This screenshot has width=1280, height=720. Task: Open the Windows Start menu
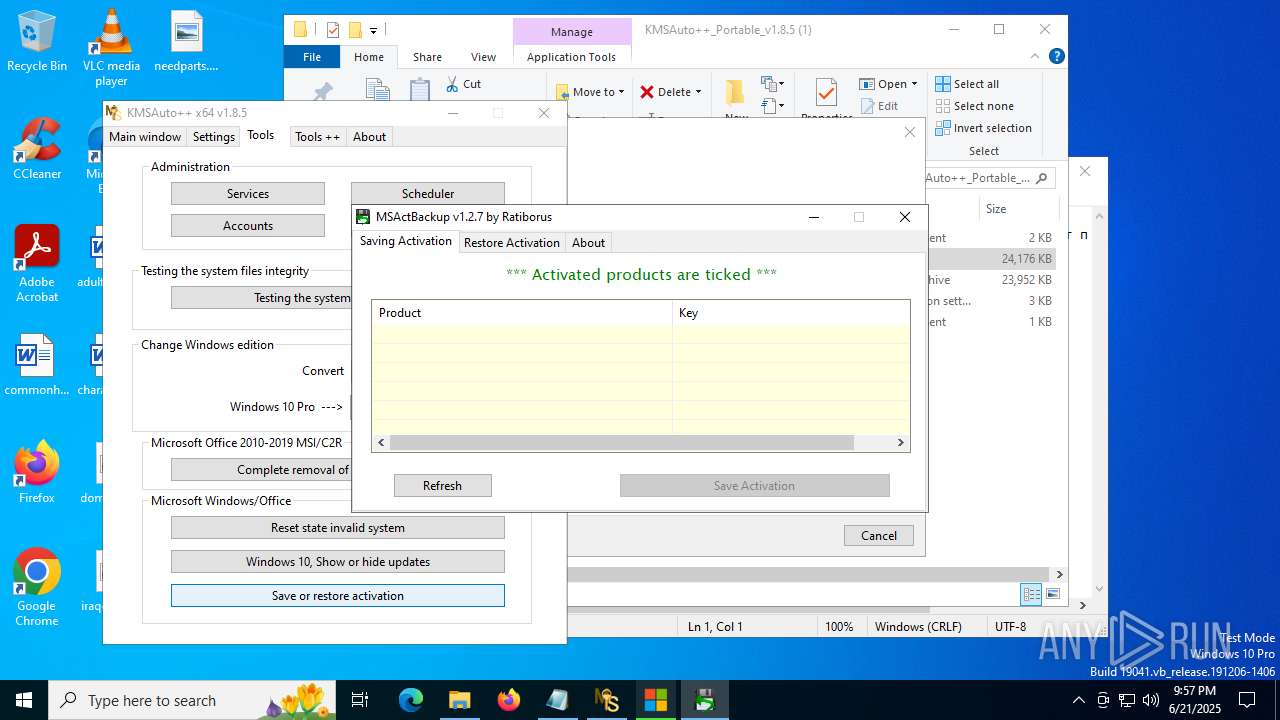(x=24, y=700)
